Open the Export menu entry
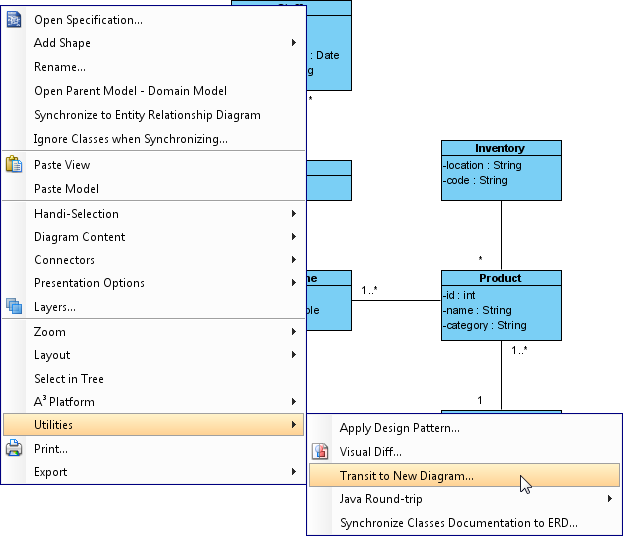 click(x=153, y=472)
